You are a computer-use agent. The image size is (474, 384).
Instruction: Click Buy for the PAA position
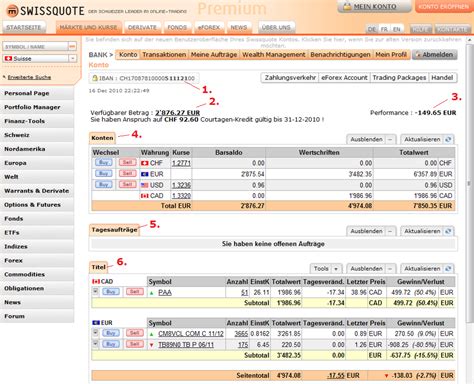pos(111,292)
